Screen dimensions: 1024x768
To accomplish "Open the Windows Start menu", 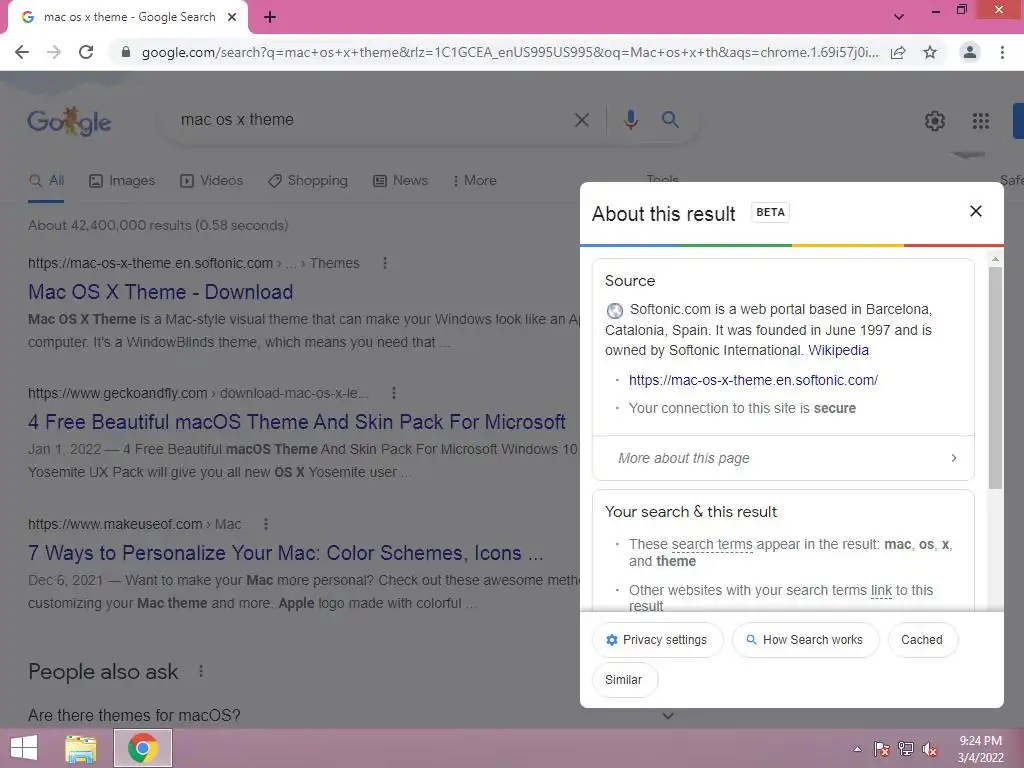I will (x=24, y=748).
